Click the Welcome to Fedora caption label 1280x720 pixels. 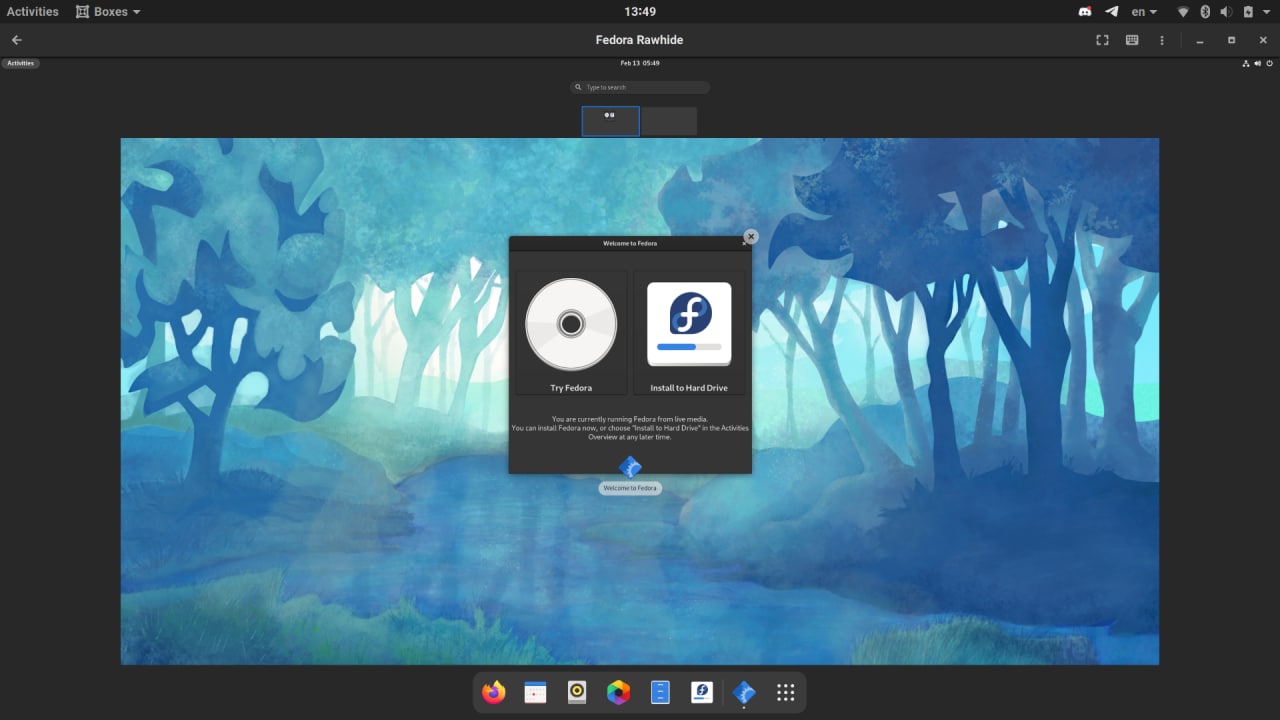point(630,488)
